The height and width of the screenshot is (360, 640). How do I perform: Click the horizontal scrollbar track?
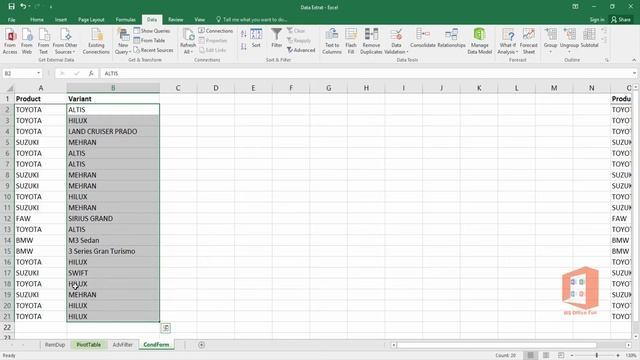pos(510,345)
